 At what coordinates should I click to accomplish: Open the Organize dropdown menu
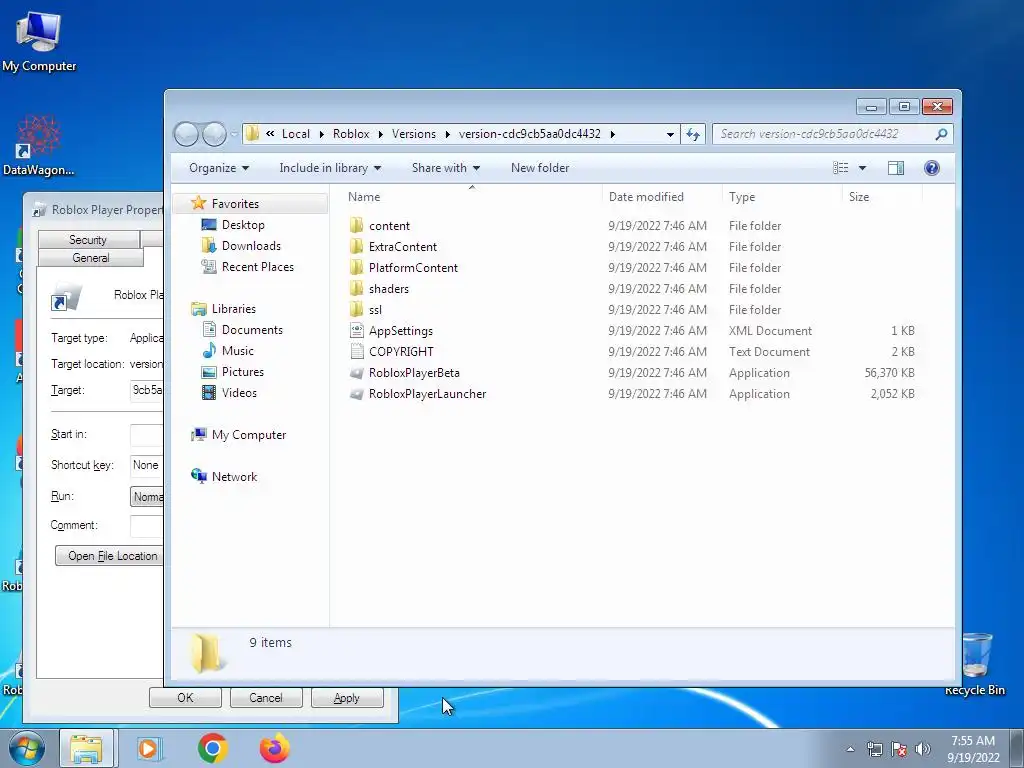(219, 168)
